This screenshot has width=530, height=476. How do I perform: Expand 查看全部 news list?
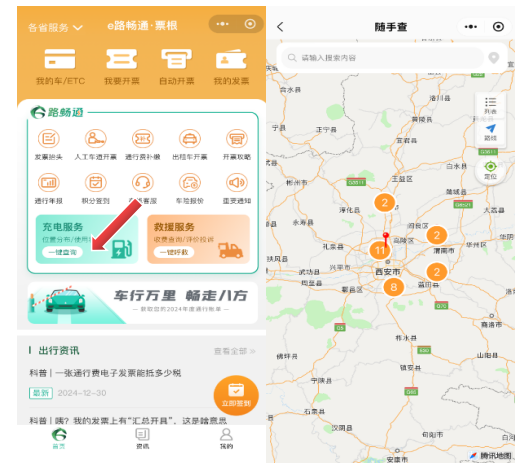click(x=235, y=351)
